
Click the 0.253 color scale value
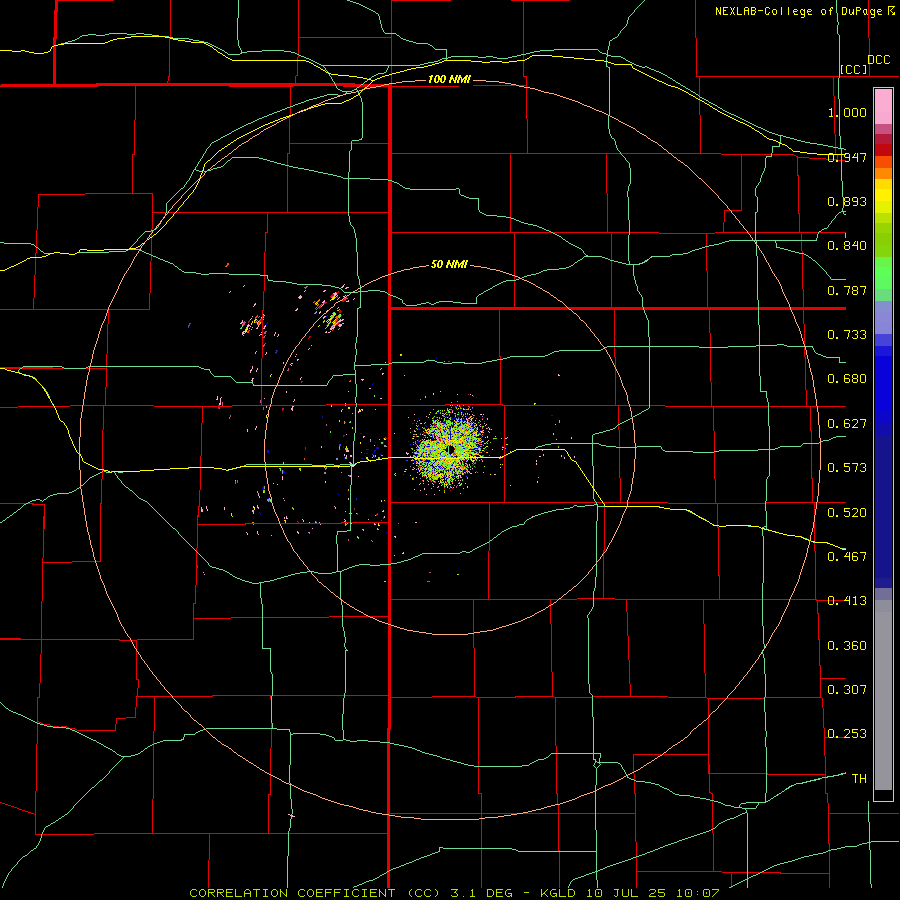pyautogui.click(x=847, y=734)
